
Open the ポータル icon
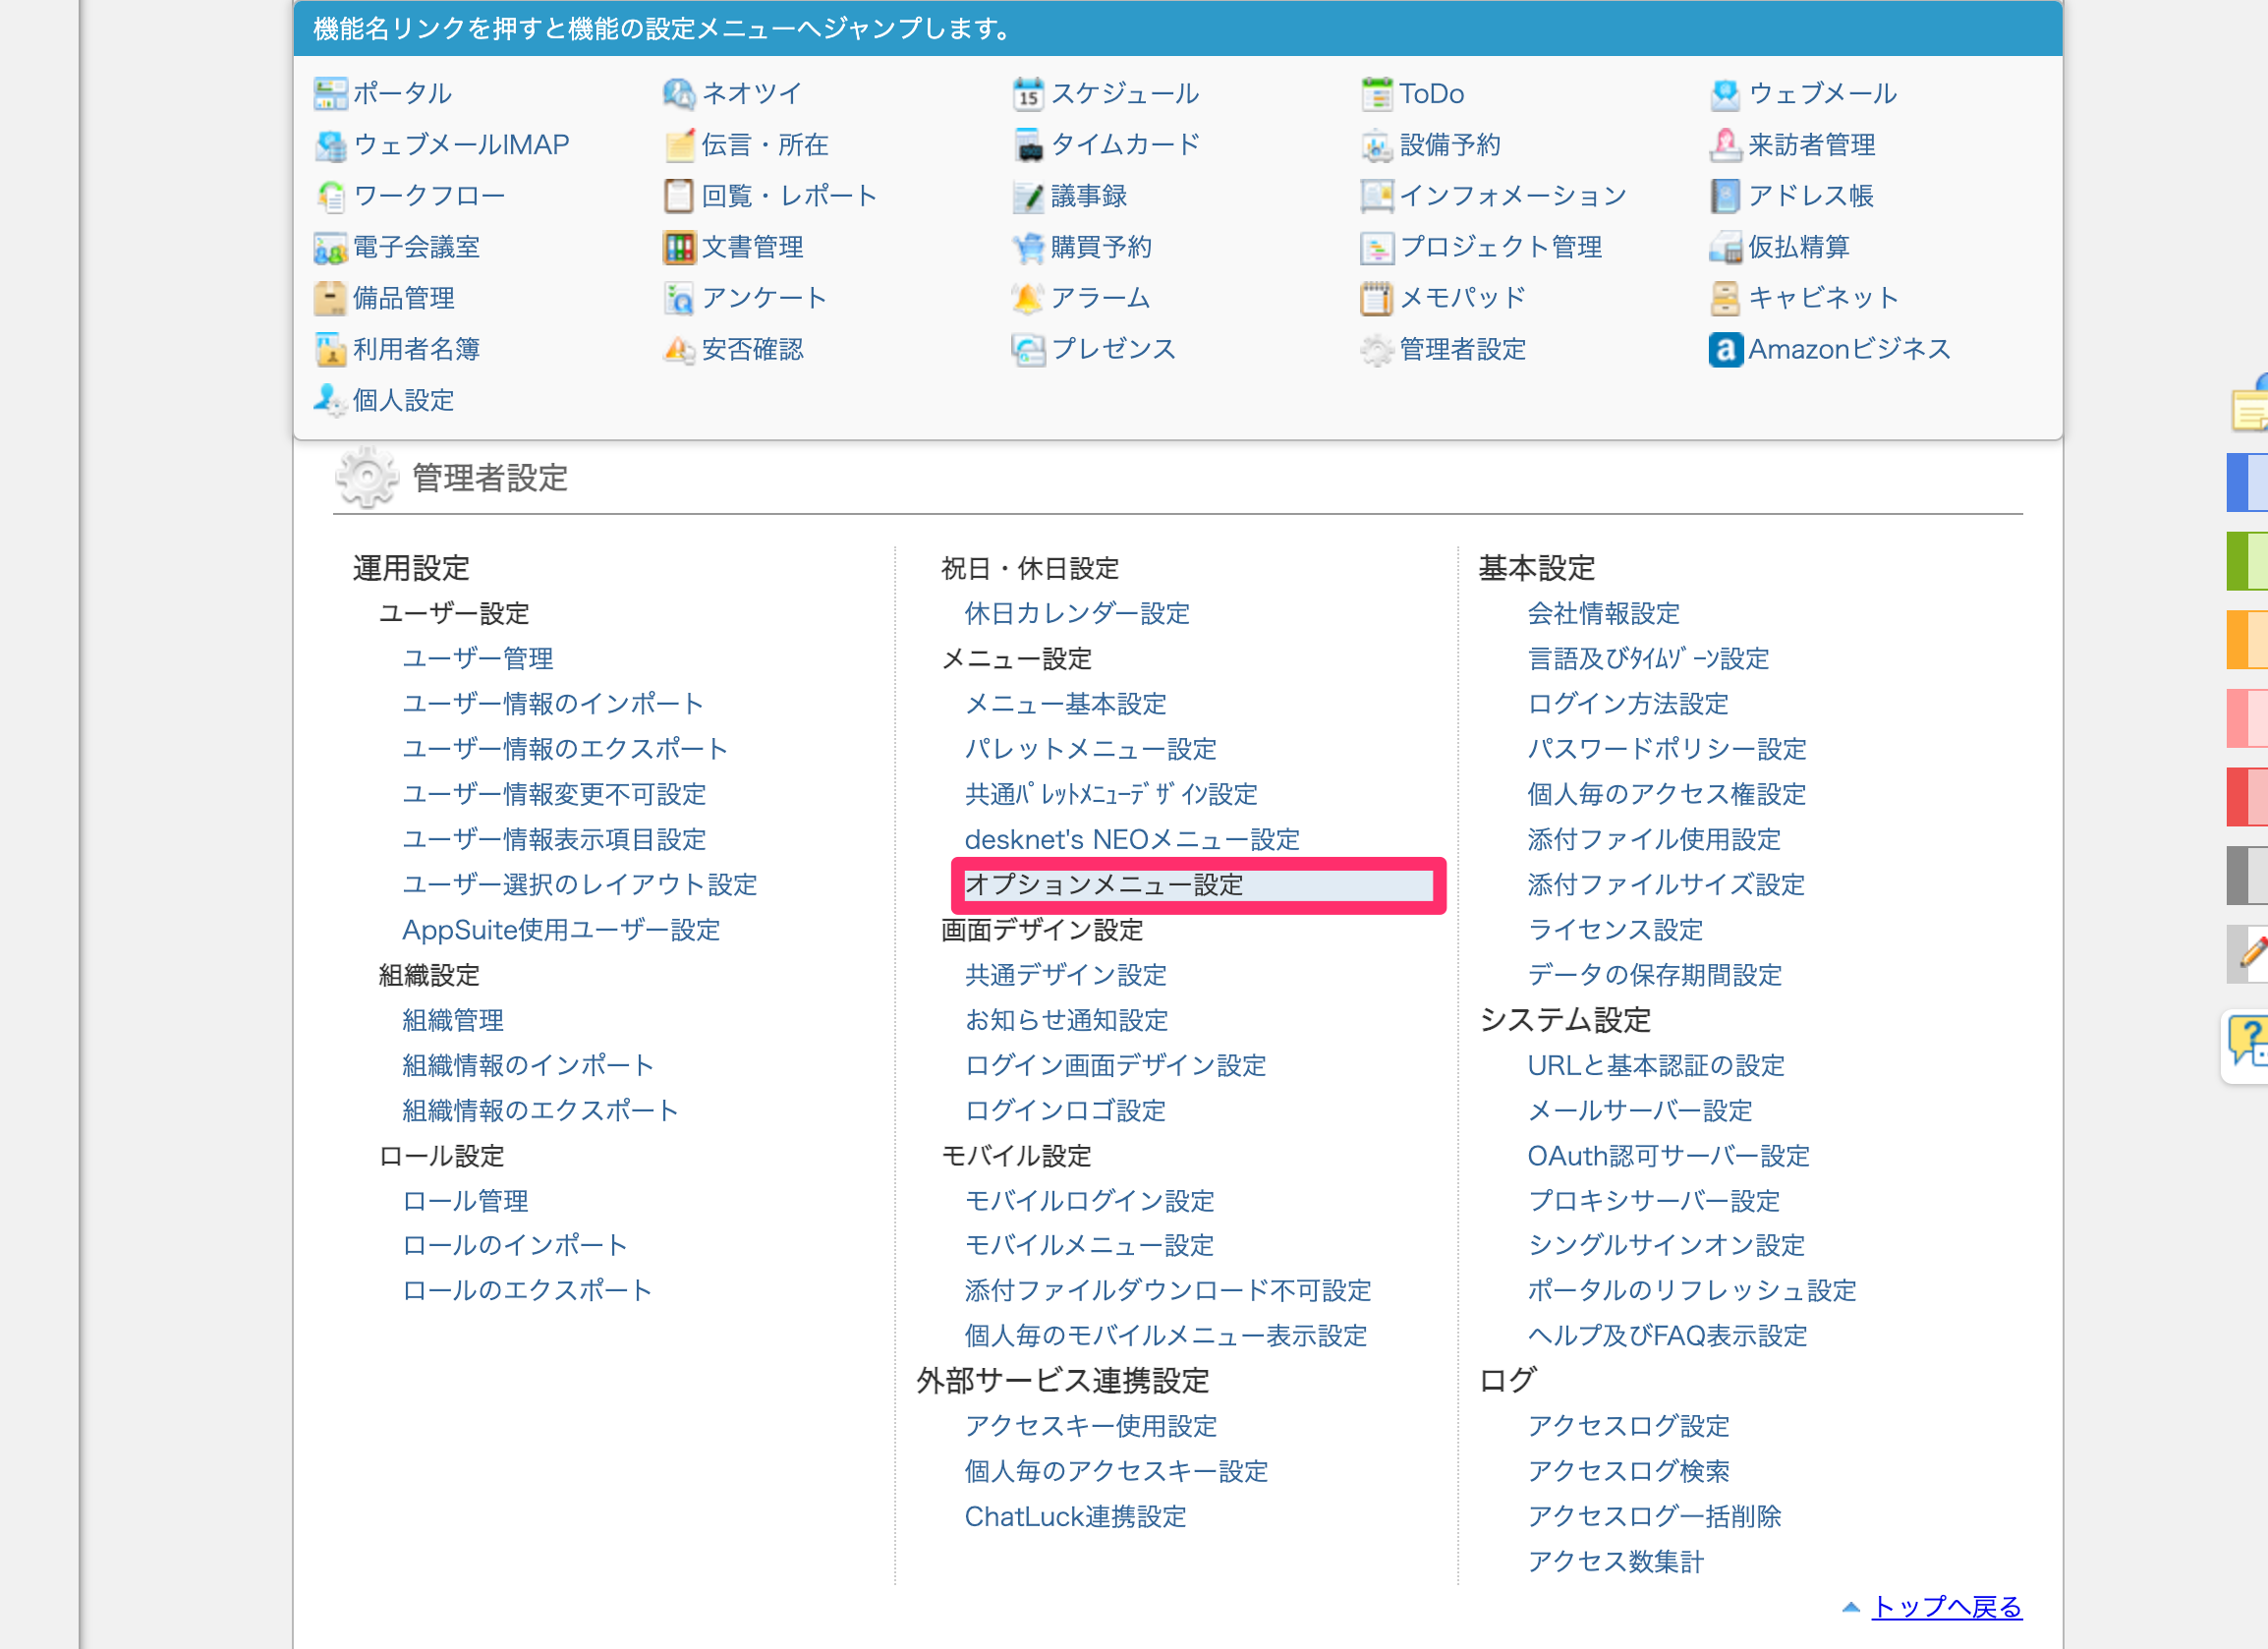coord(330,94)
